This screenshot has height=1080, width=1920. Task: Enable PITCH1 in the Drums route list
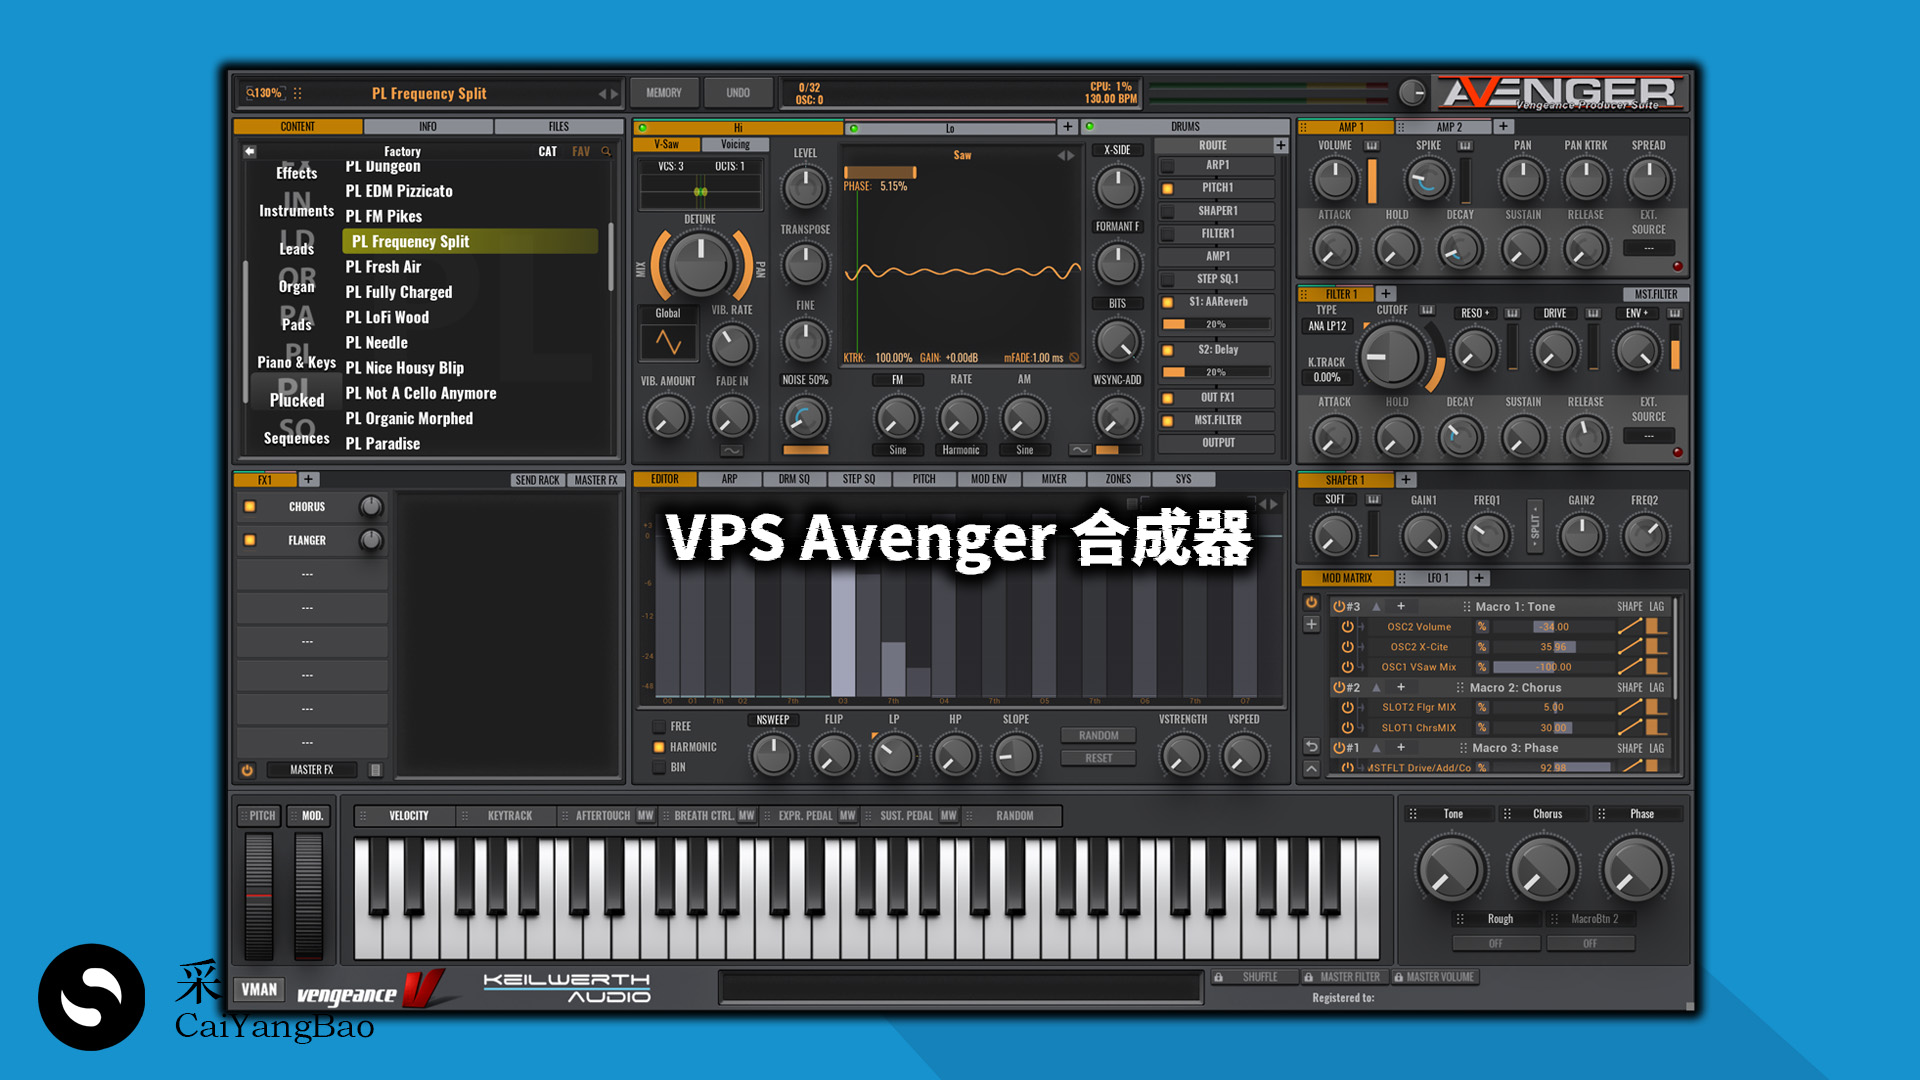pos(1169,187)
